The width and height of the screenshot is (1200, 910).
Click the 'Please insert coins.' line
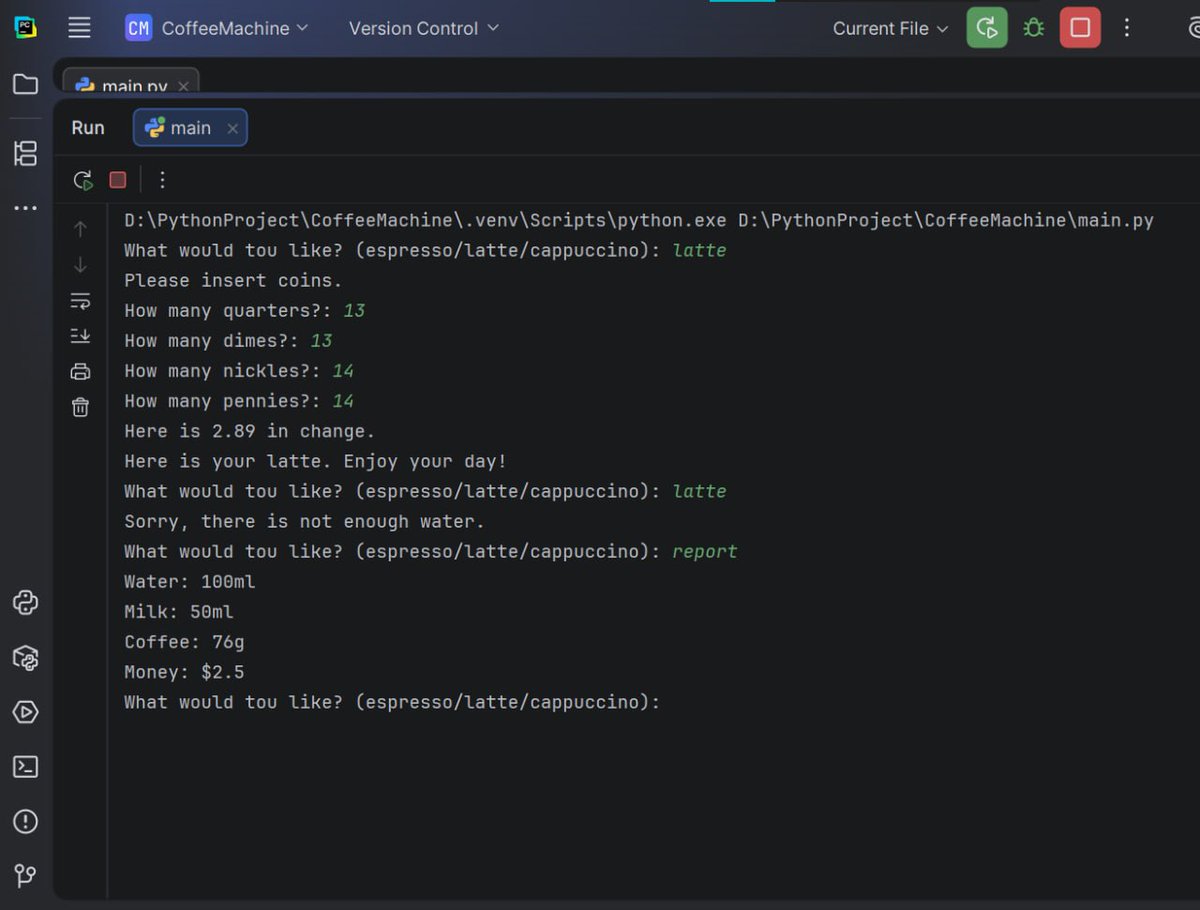pyautogui.click(x=233, y=280)
